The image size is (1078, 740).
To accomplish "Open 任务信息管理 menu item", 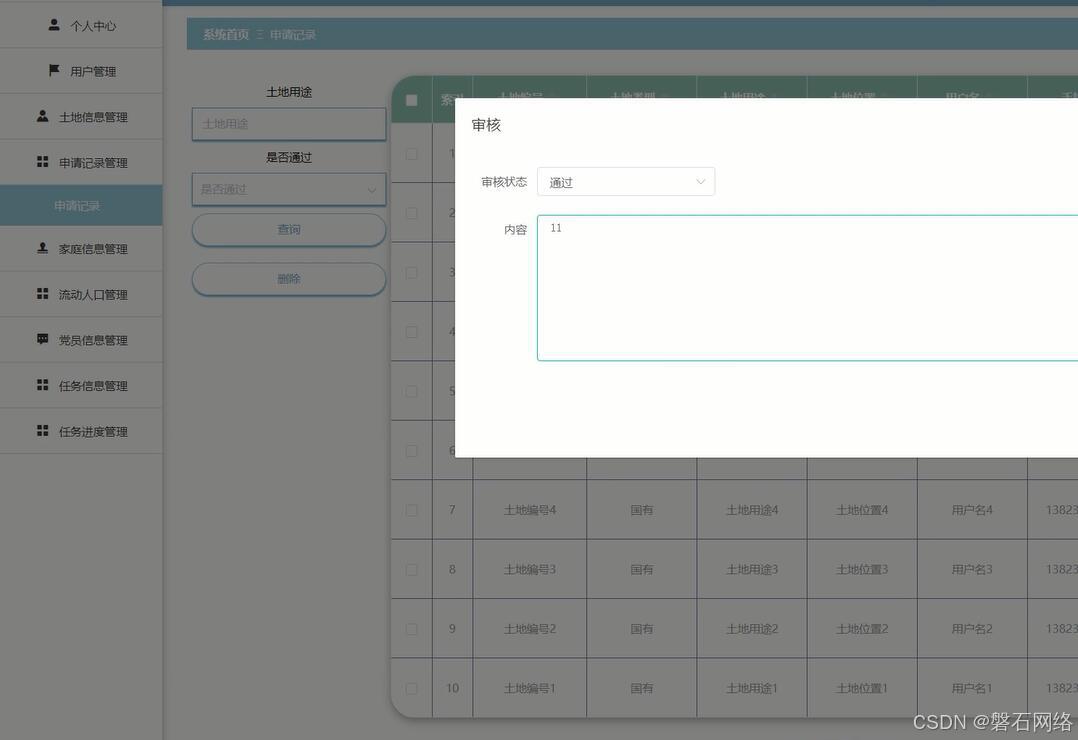I will coord(81,386).
